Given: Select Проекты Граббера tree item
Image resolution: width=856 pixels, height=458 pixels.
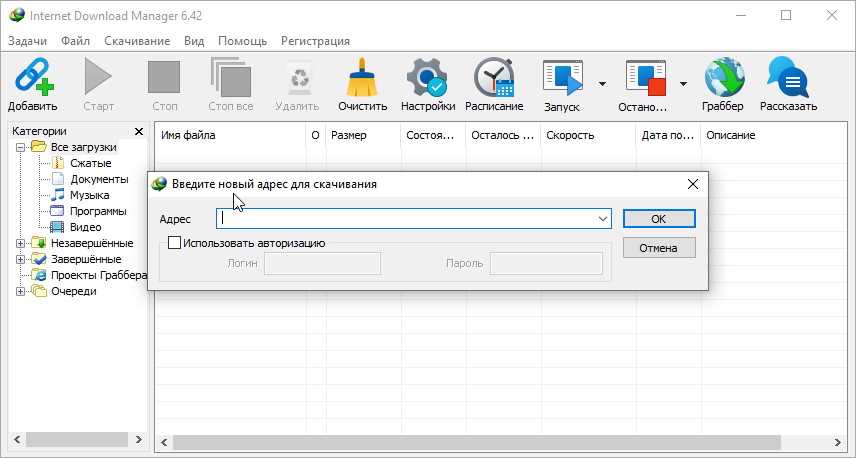Looking at the screenshot, I should 99,275.
